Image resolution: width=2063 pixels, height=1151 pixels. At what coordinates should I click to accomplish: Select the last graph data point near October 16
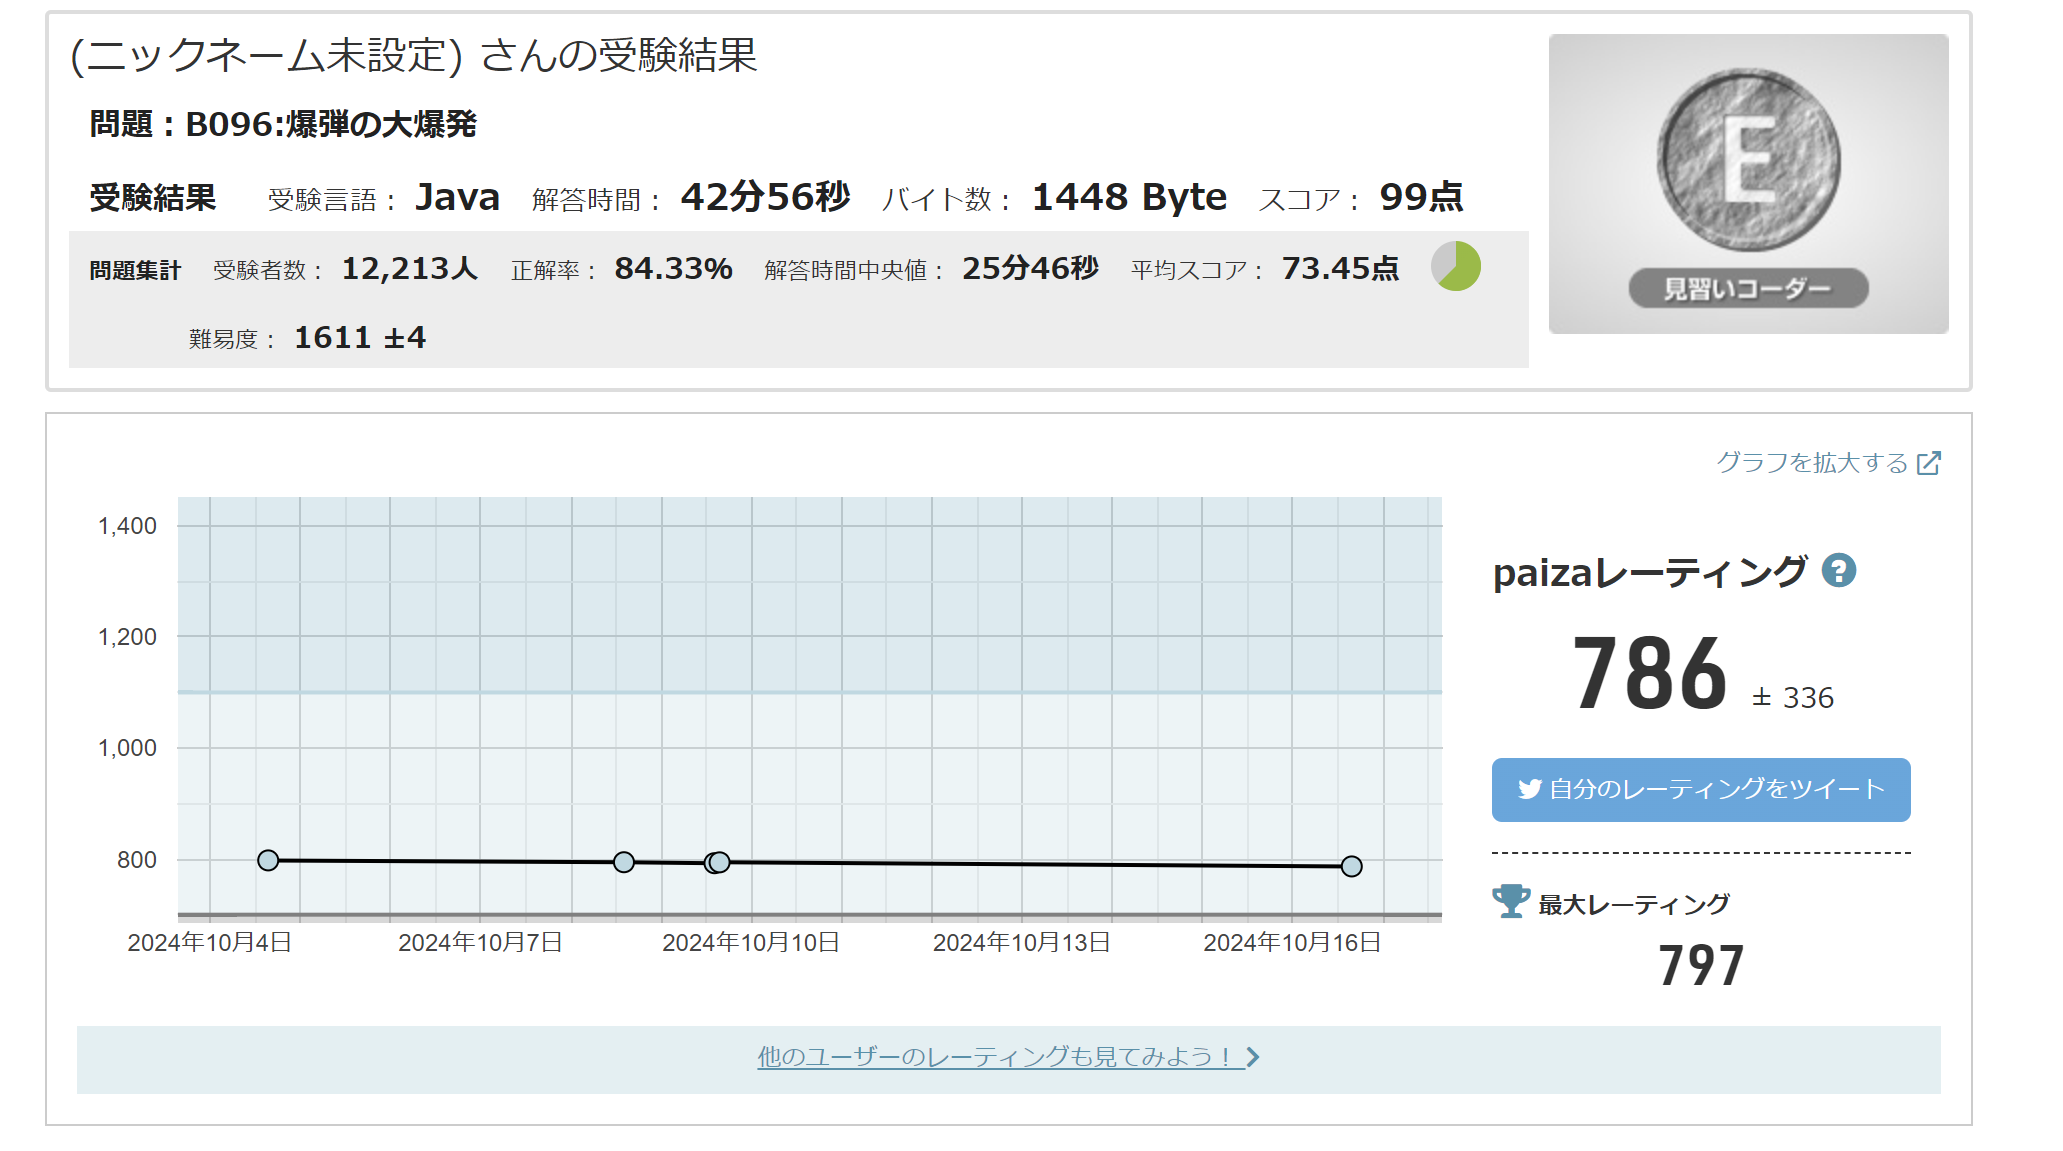pos(1351,866)
